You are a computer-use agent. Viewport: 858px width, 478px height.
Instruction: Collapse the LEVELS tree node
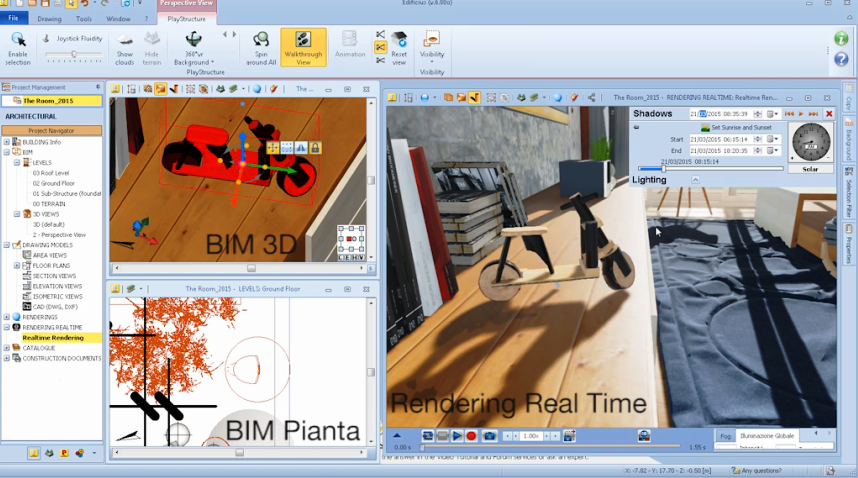point(17,162)
